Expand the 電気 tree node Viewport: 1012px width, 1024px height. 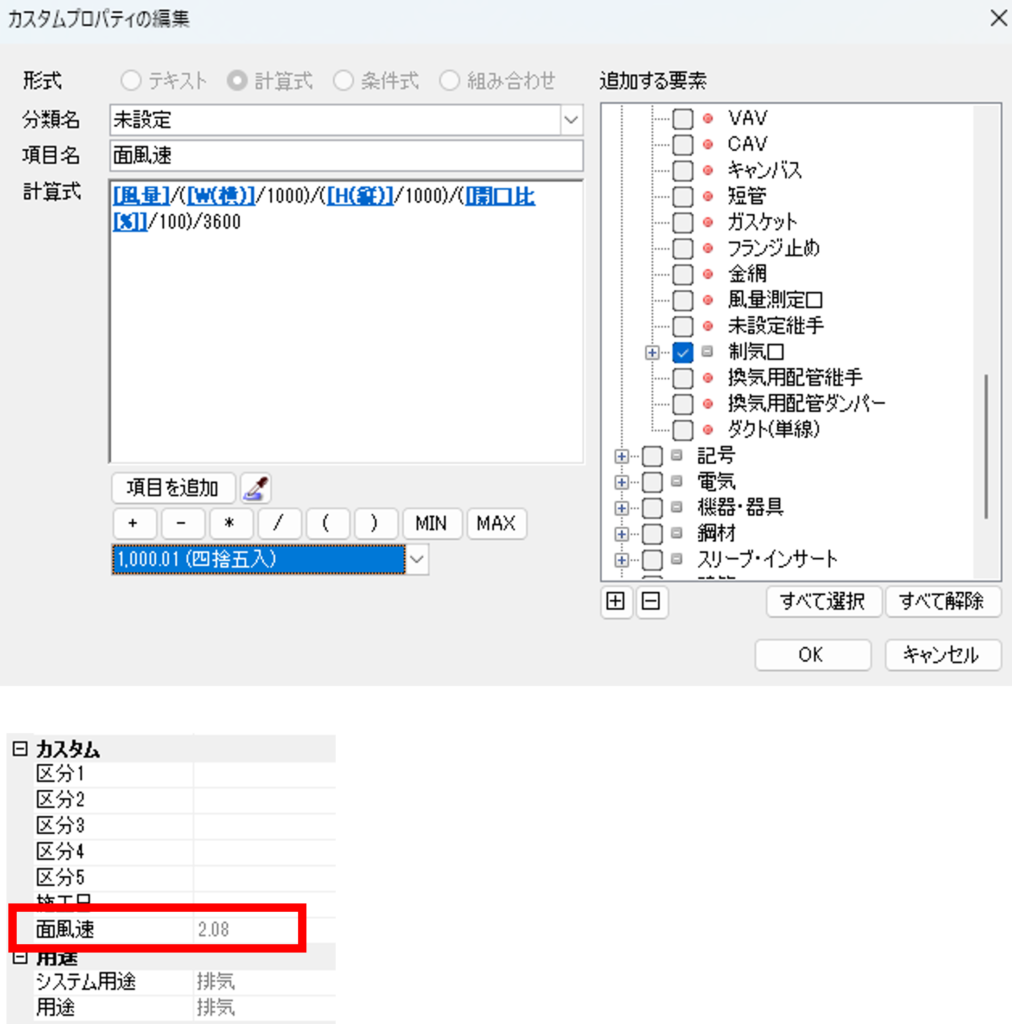point(622,482)
